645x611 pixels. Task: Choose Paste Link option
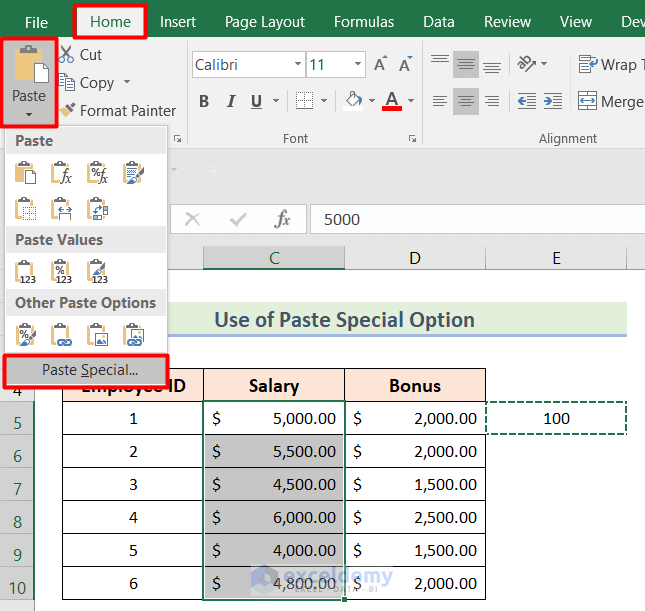(x=61, y=335)
